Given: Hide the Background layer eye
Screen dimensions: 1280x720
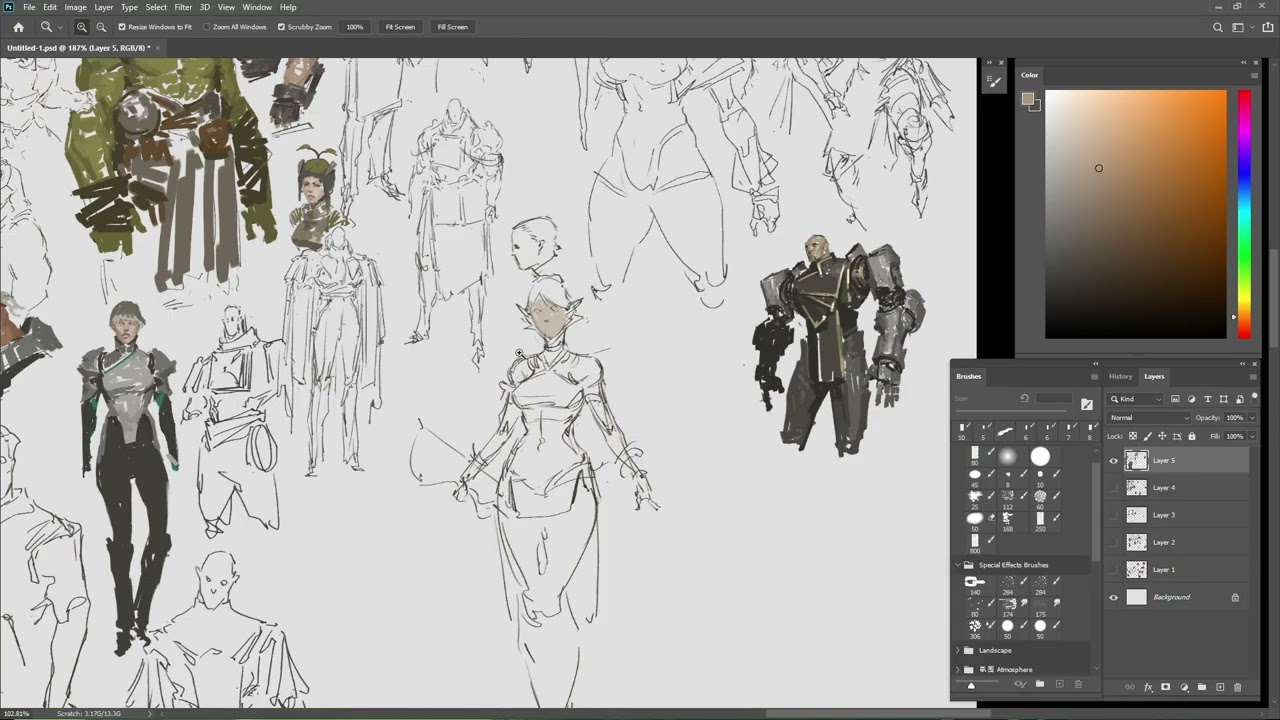Looking at the screenshot, I should (x=1113, y=598).
